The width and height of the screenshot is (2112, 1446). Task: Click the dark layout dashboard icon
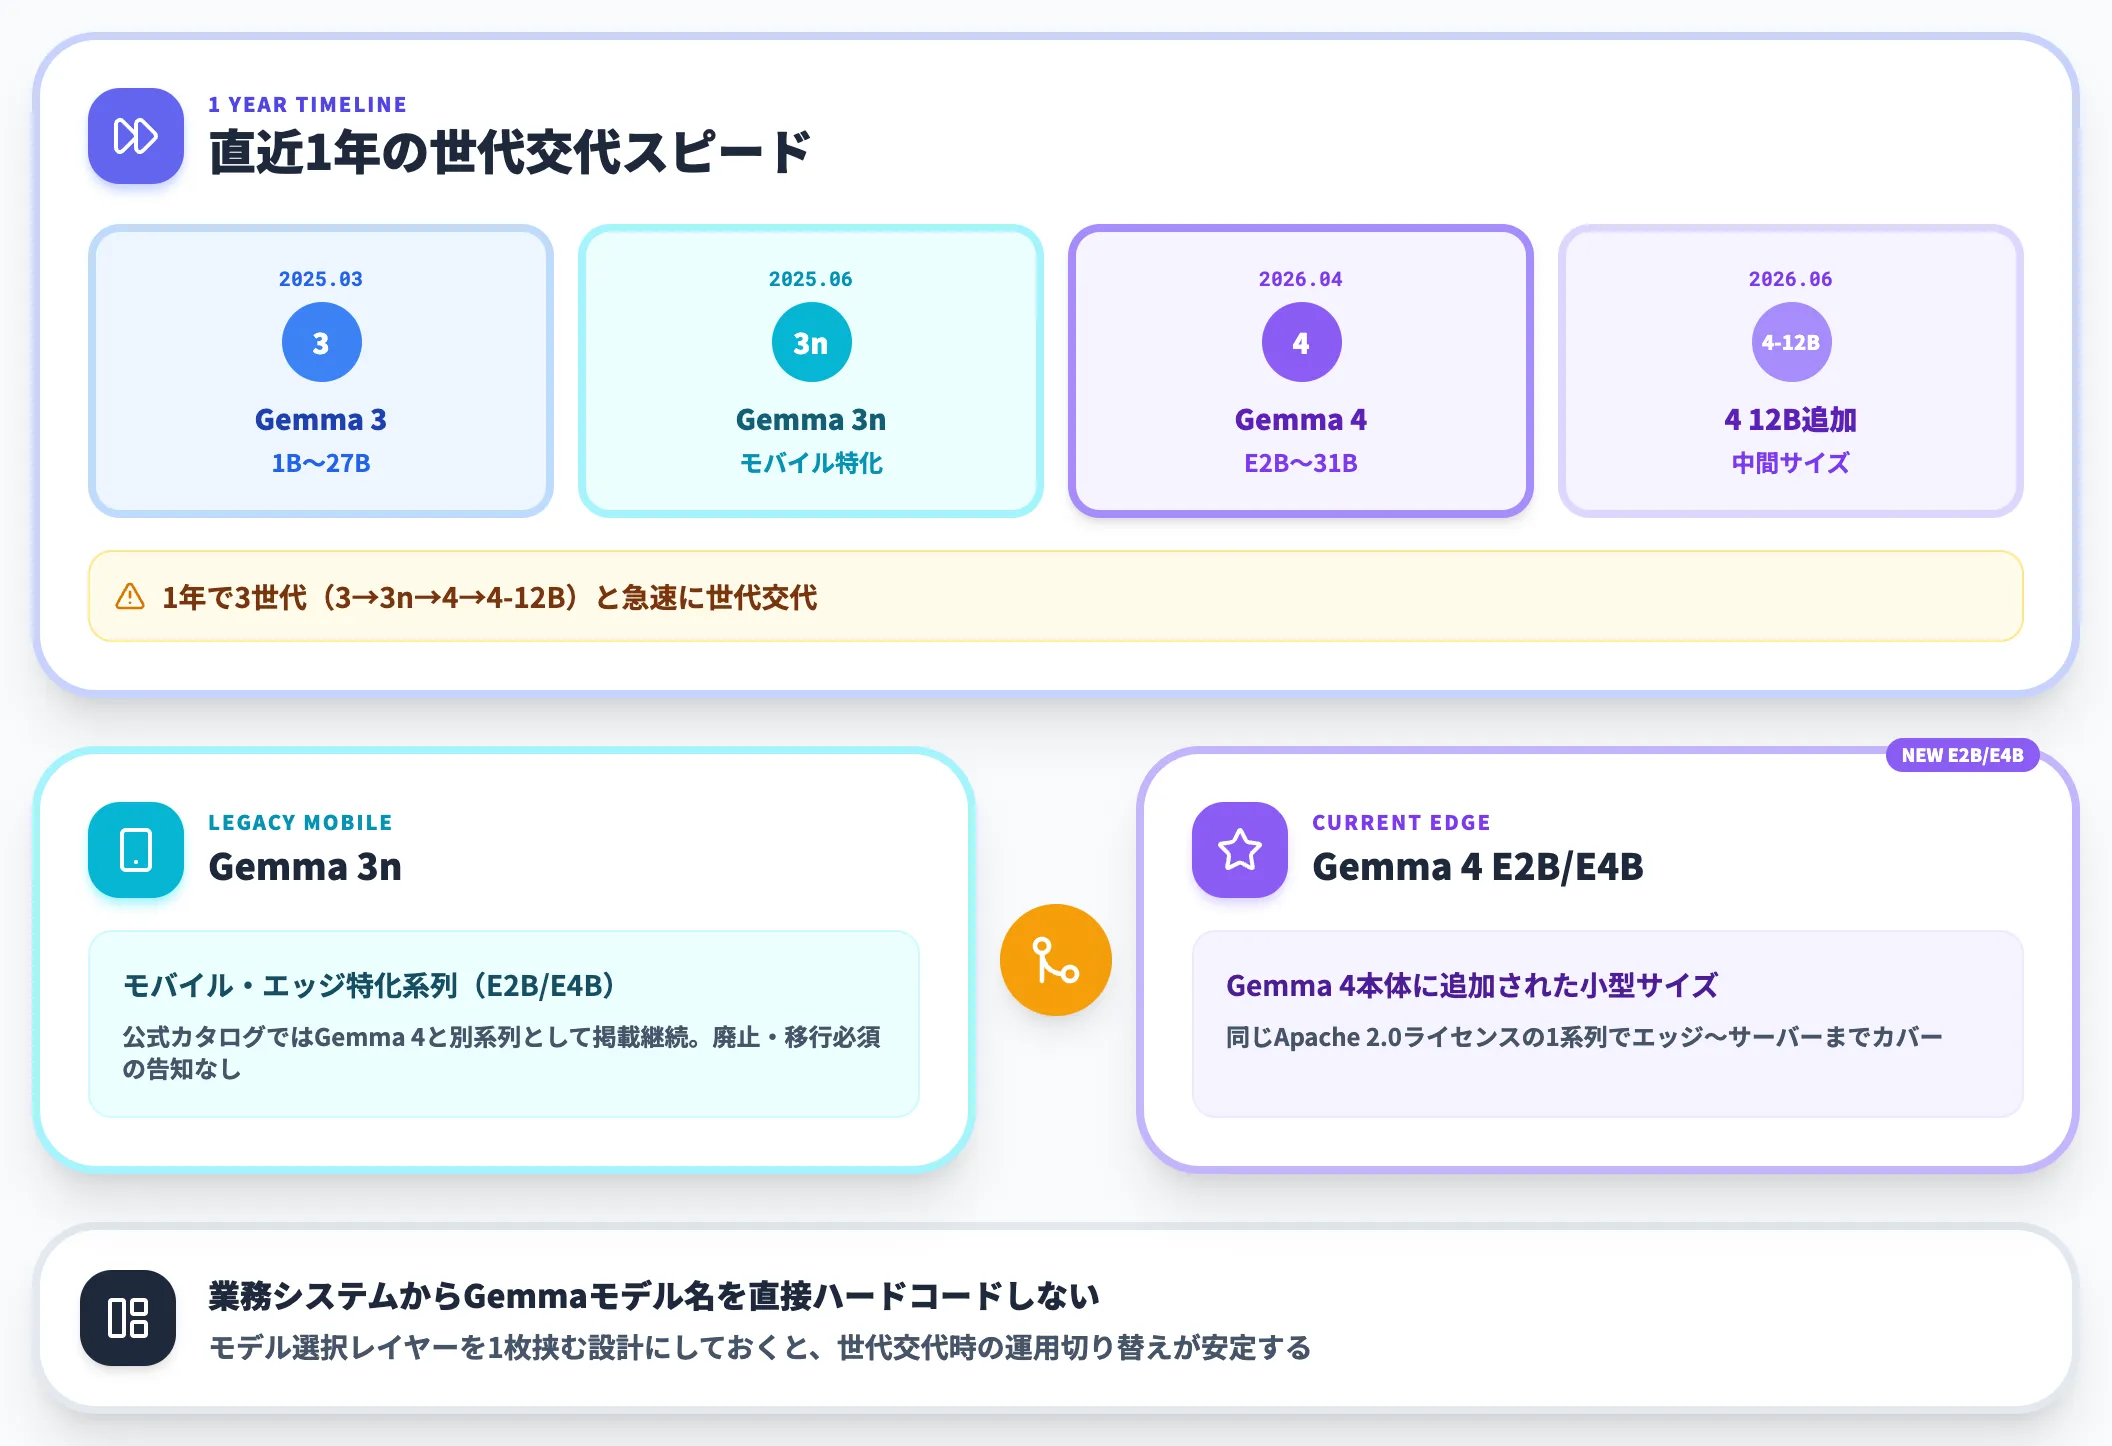[x=128, y=1318]
